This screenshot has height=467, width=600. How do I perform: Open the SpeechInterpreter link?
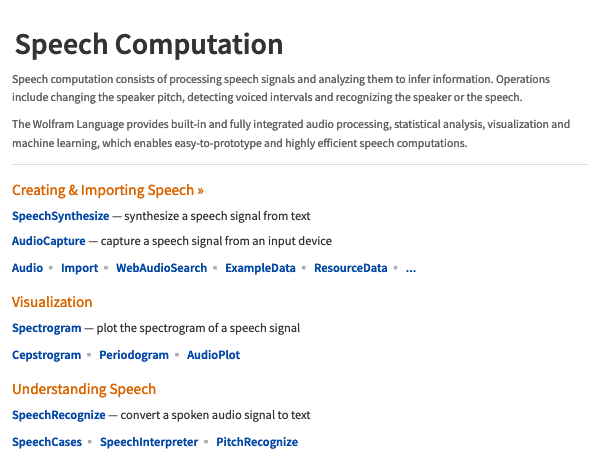click(149, 442)
